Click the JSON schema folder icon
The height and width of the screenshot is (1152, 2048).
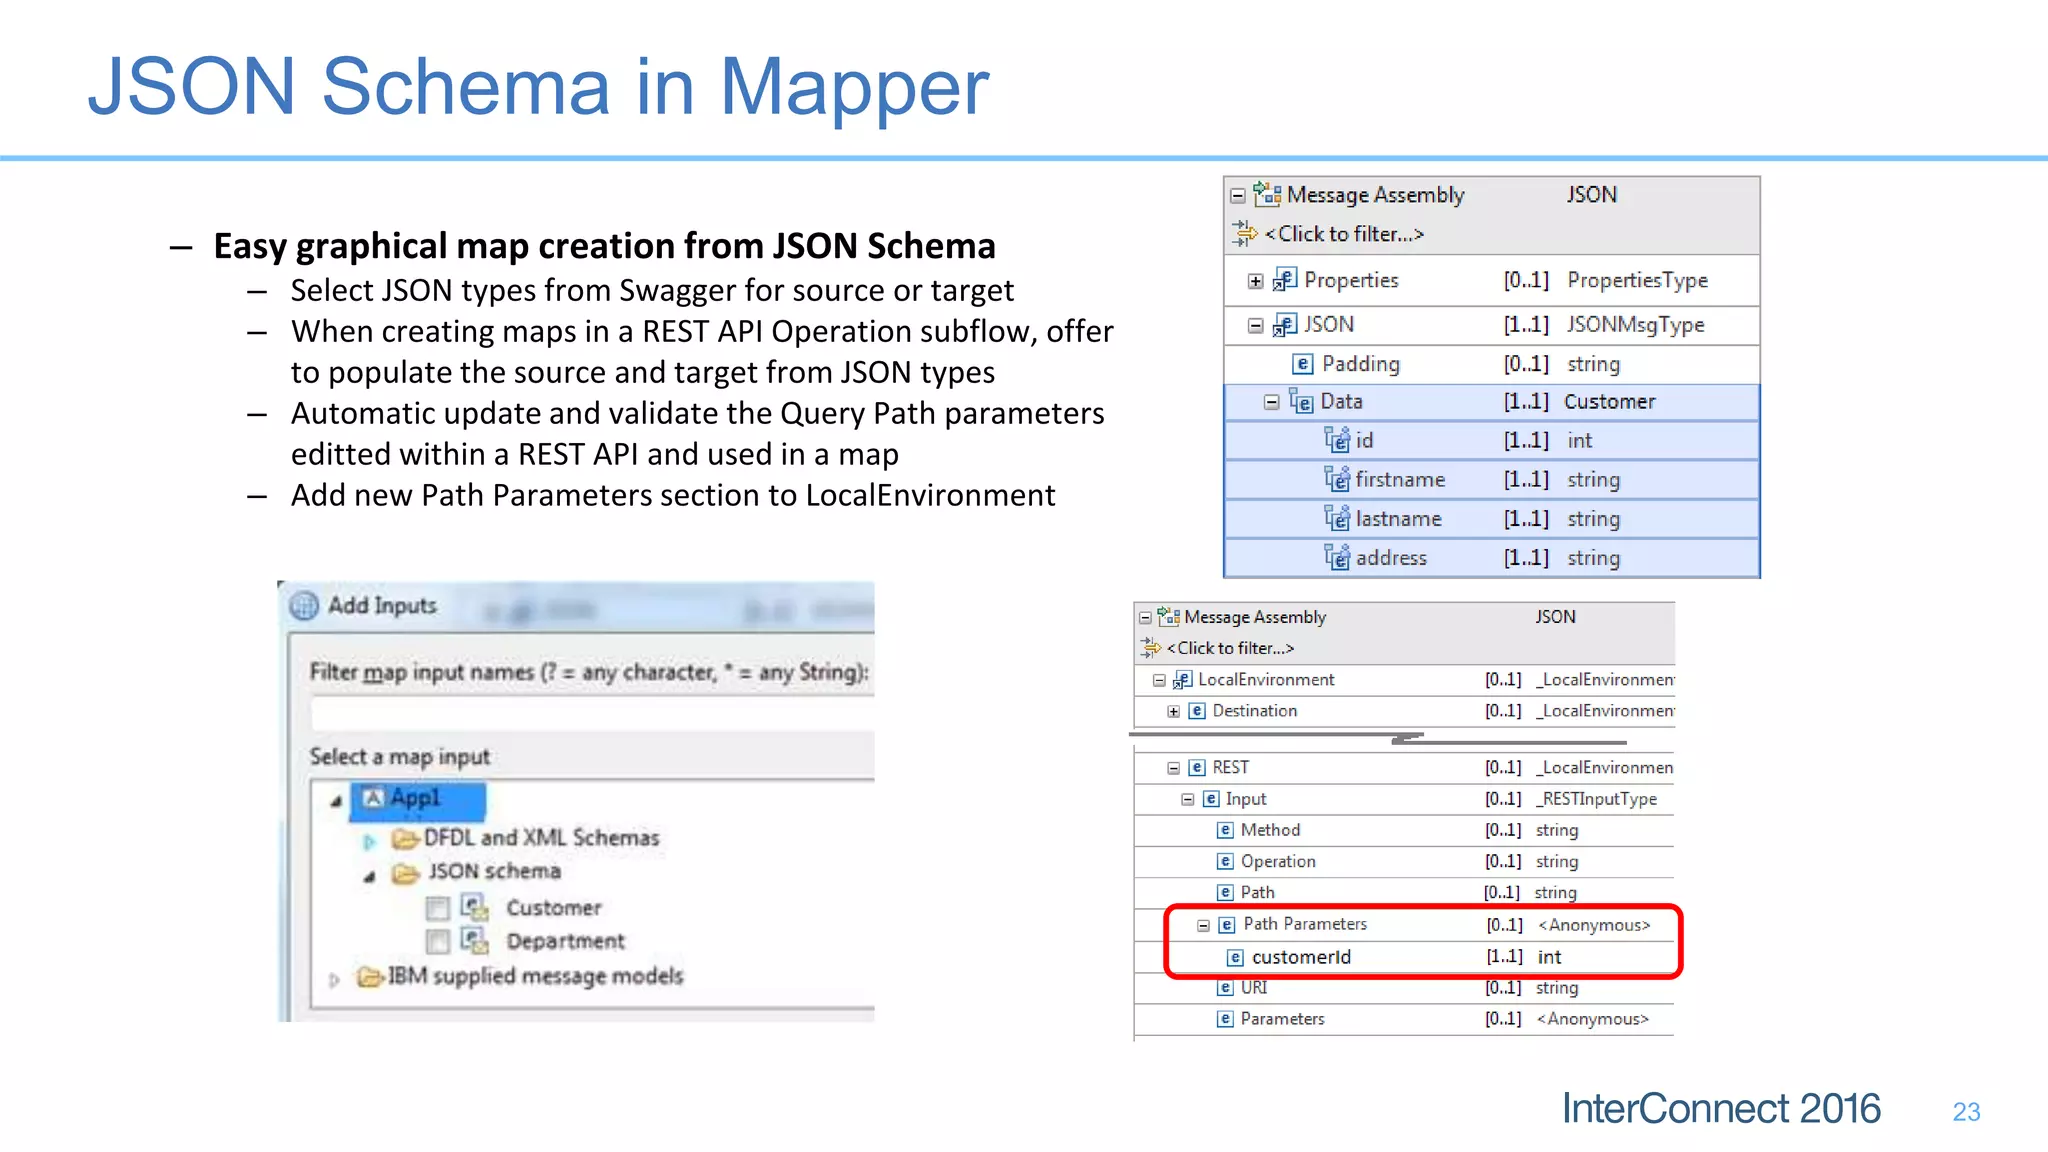click(x=405, y=873)
